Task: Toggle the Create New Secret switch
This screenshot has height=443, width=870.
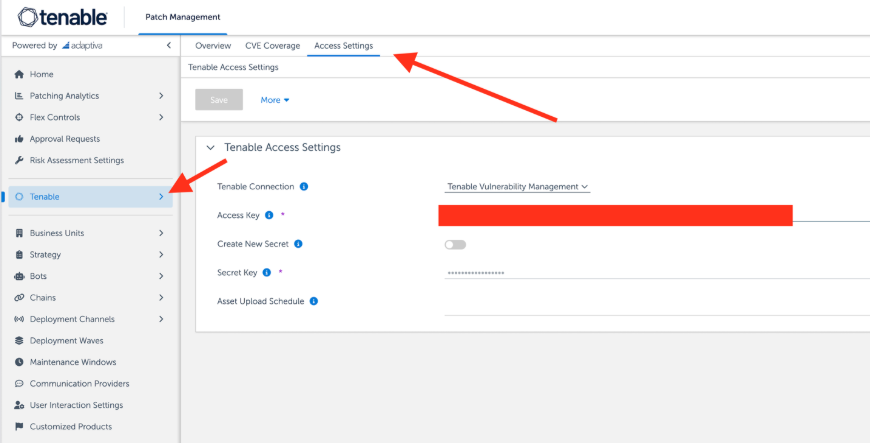Action: click(x=455, y=244)
